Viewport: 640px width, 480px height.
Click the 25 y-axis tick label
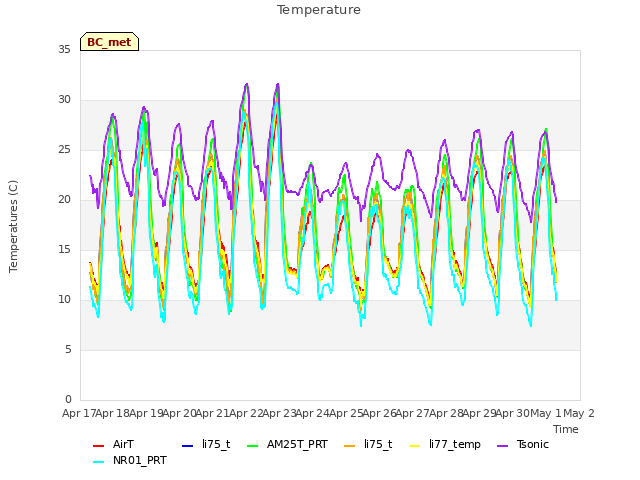[64, 150]
